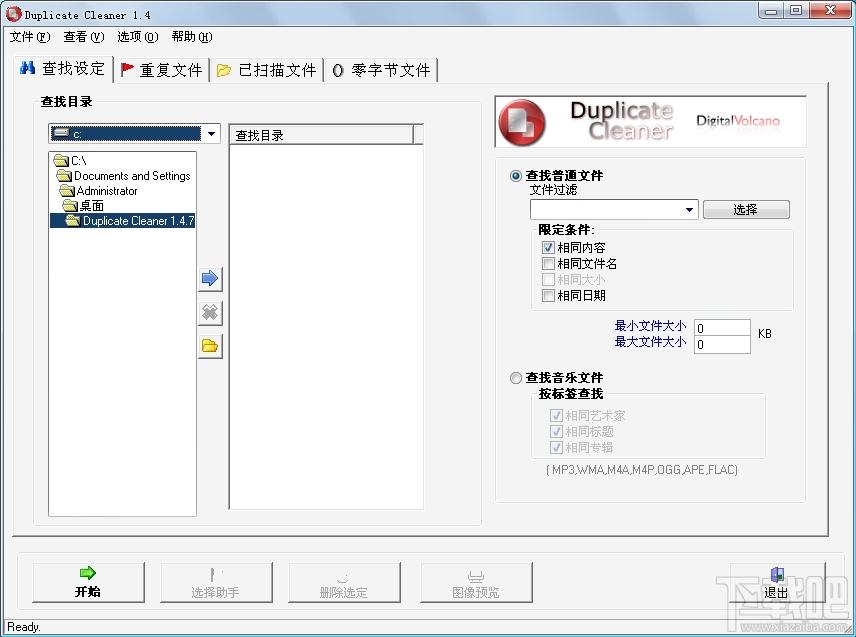Select the 查找音乐文件 radio button
Image resolution: width=856 pixels, height=637 pixels.
click(x=515, y=378)
